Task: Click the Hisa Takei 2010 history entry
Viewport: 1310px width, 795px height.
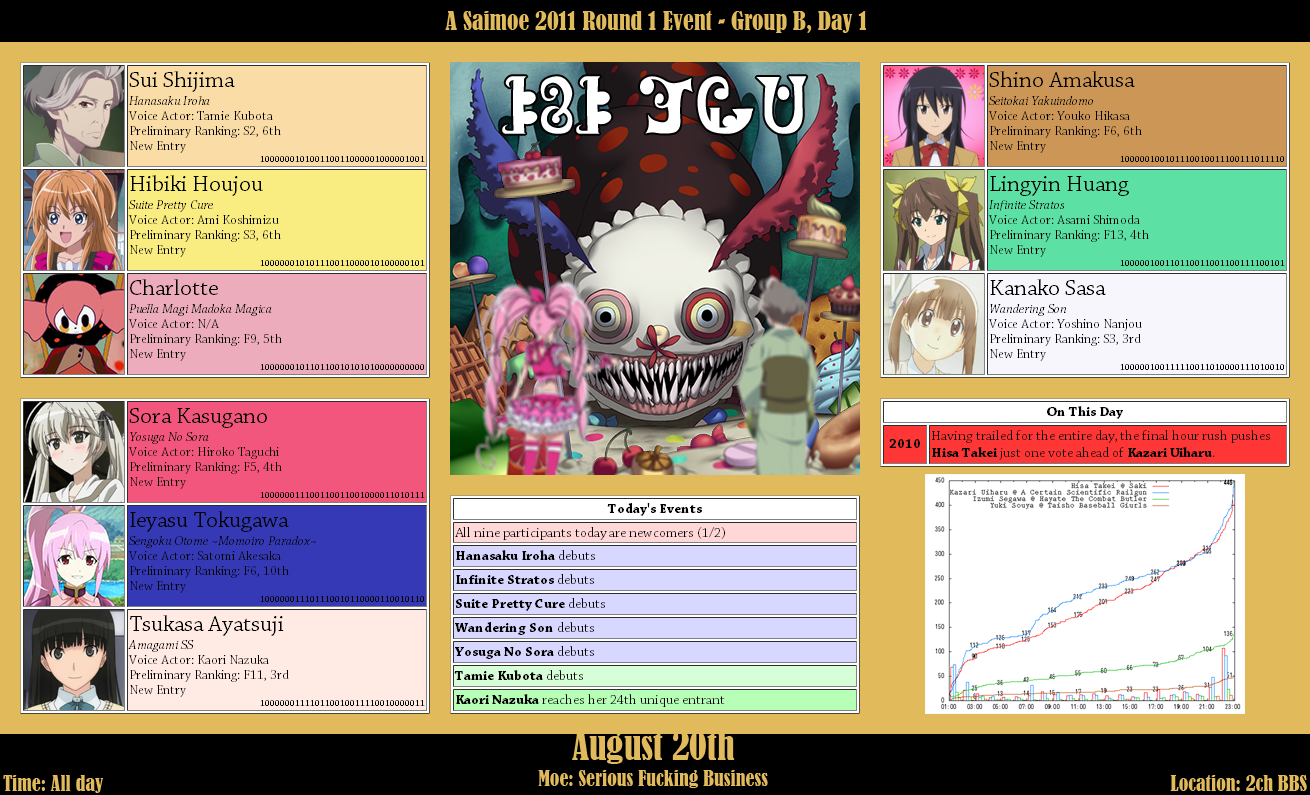Action: click(1108, 444)
